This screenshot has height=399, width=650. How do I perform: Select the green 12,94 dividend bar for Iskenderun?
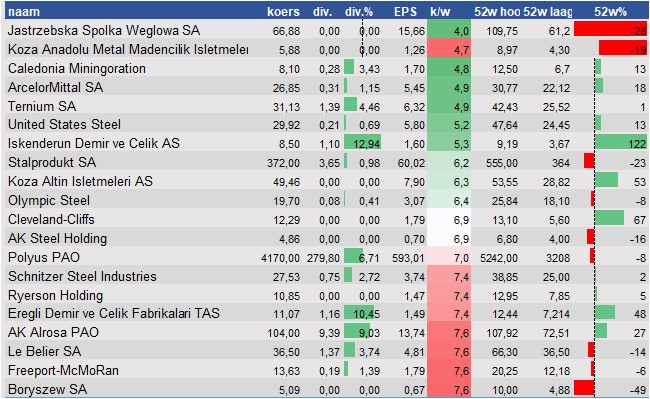click(362, 143)
